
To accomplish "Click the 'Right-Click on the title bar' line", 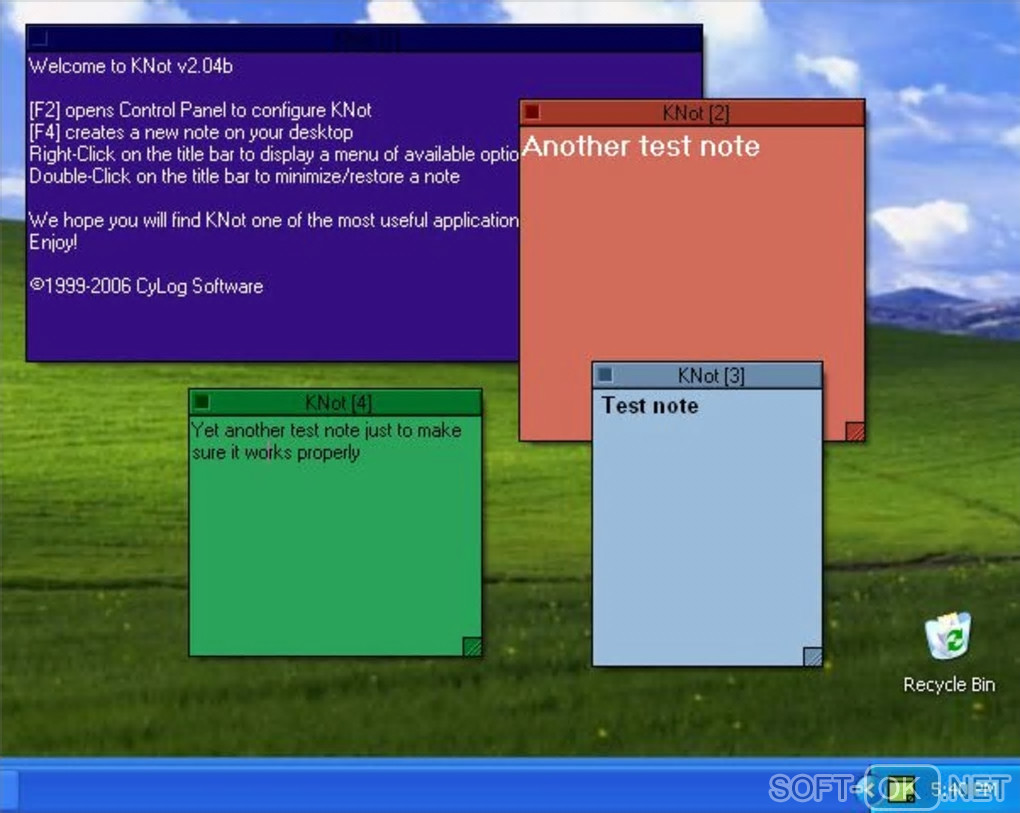I will 274,154.
